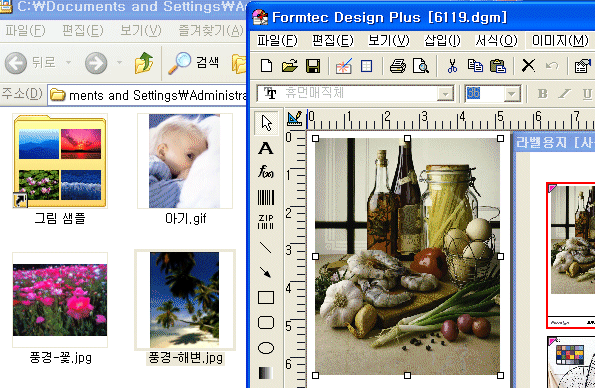Select the straight line tool
Image resolution: width=595 pixels, height=388 pixels.
(266, 248)
